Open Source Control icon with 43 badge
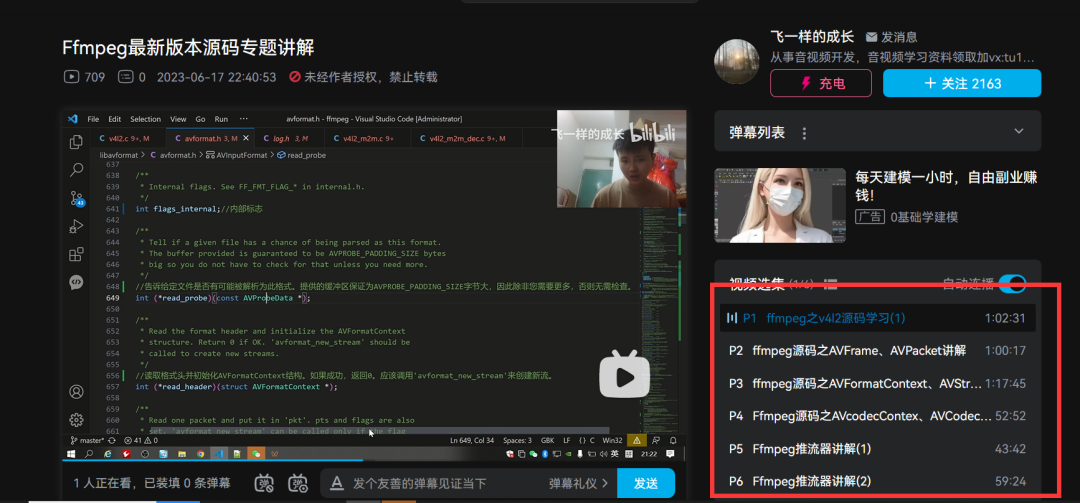The image size is (1080, 503). (x=76, y=198)
